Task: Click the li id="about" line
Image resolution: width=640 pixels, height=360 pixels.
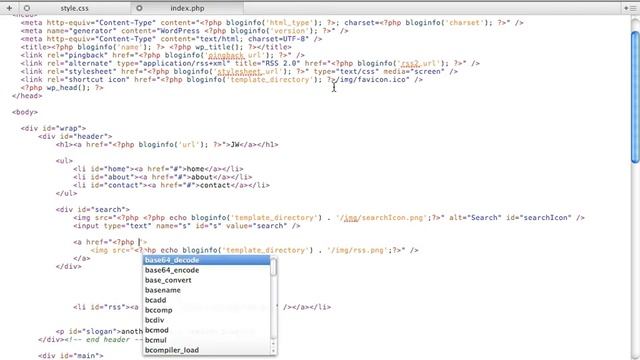Action: point(163,177)
